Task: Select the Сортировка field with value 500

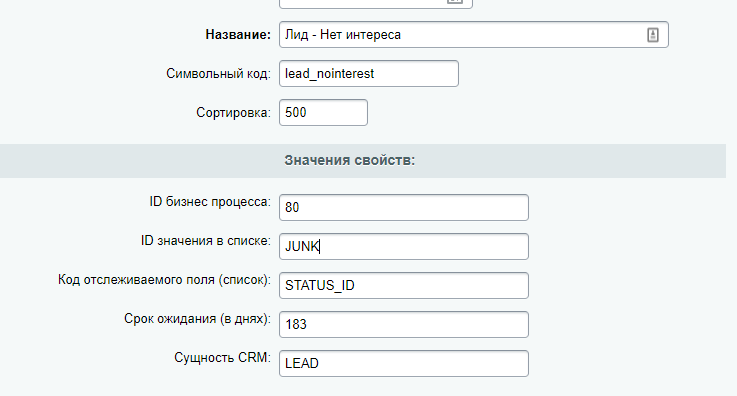Action: click(323, 113)
